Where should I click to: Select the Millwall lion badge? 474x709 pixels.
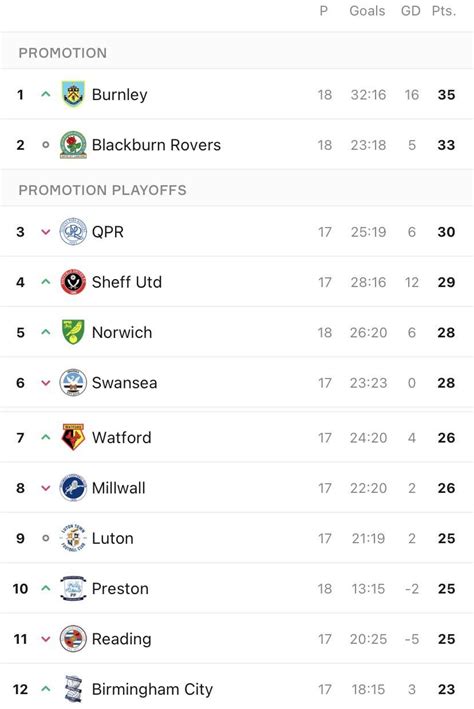point(73,488)
